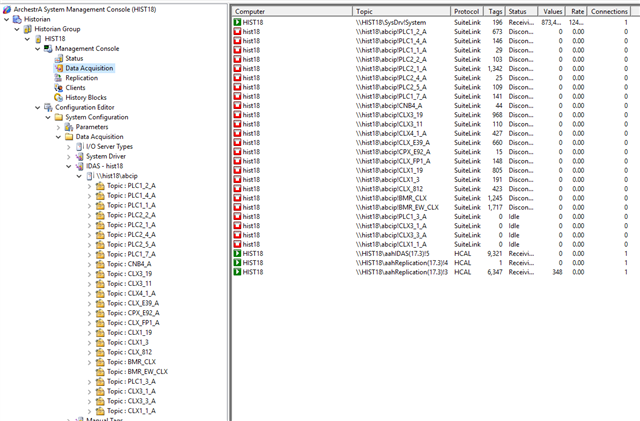Viewport: 640px width, 421px height.
Task: Click the Management Console icon
Action: point(48,49)
